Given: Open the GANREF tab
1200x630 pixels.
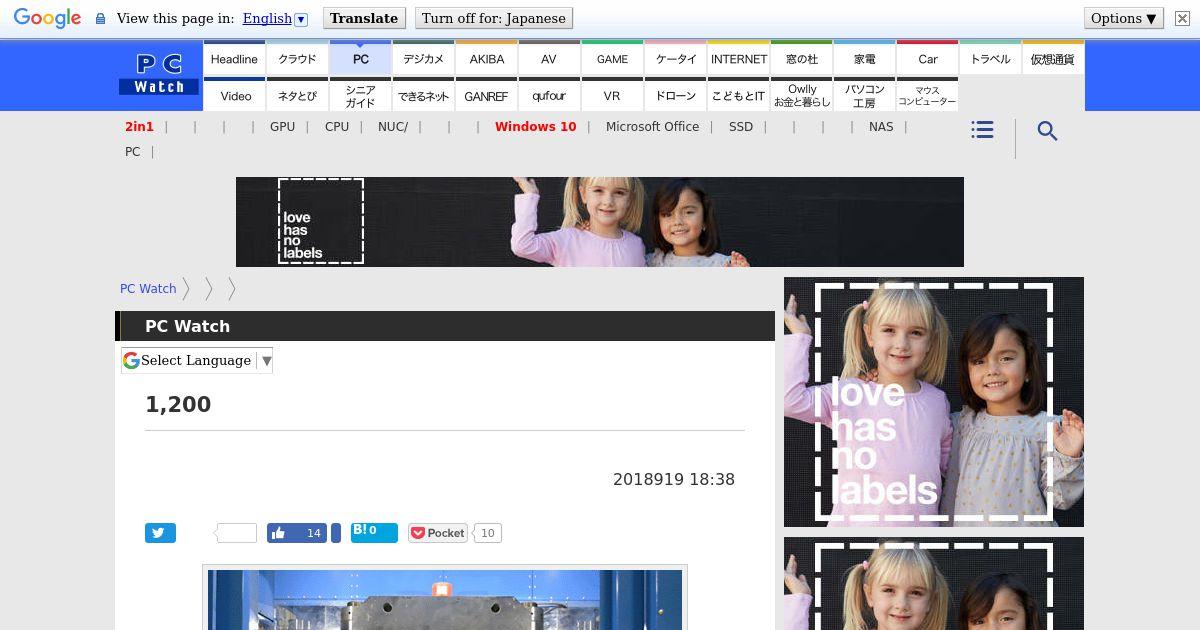Looking at the screenshot, I should click(486, 95).
